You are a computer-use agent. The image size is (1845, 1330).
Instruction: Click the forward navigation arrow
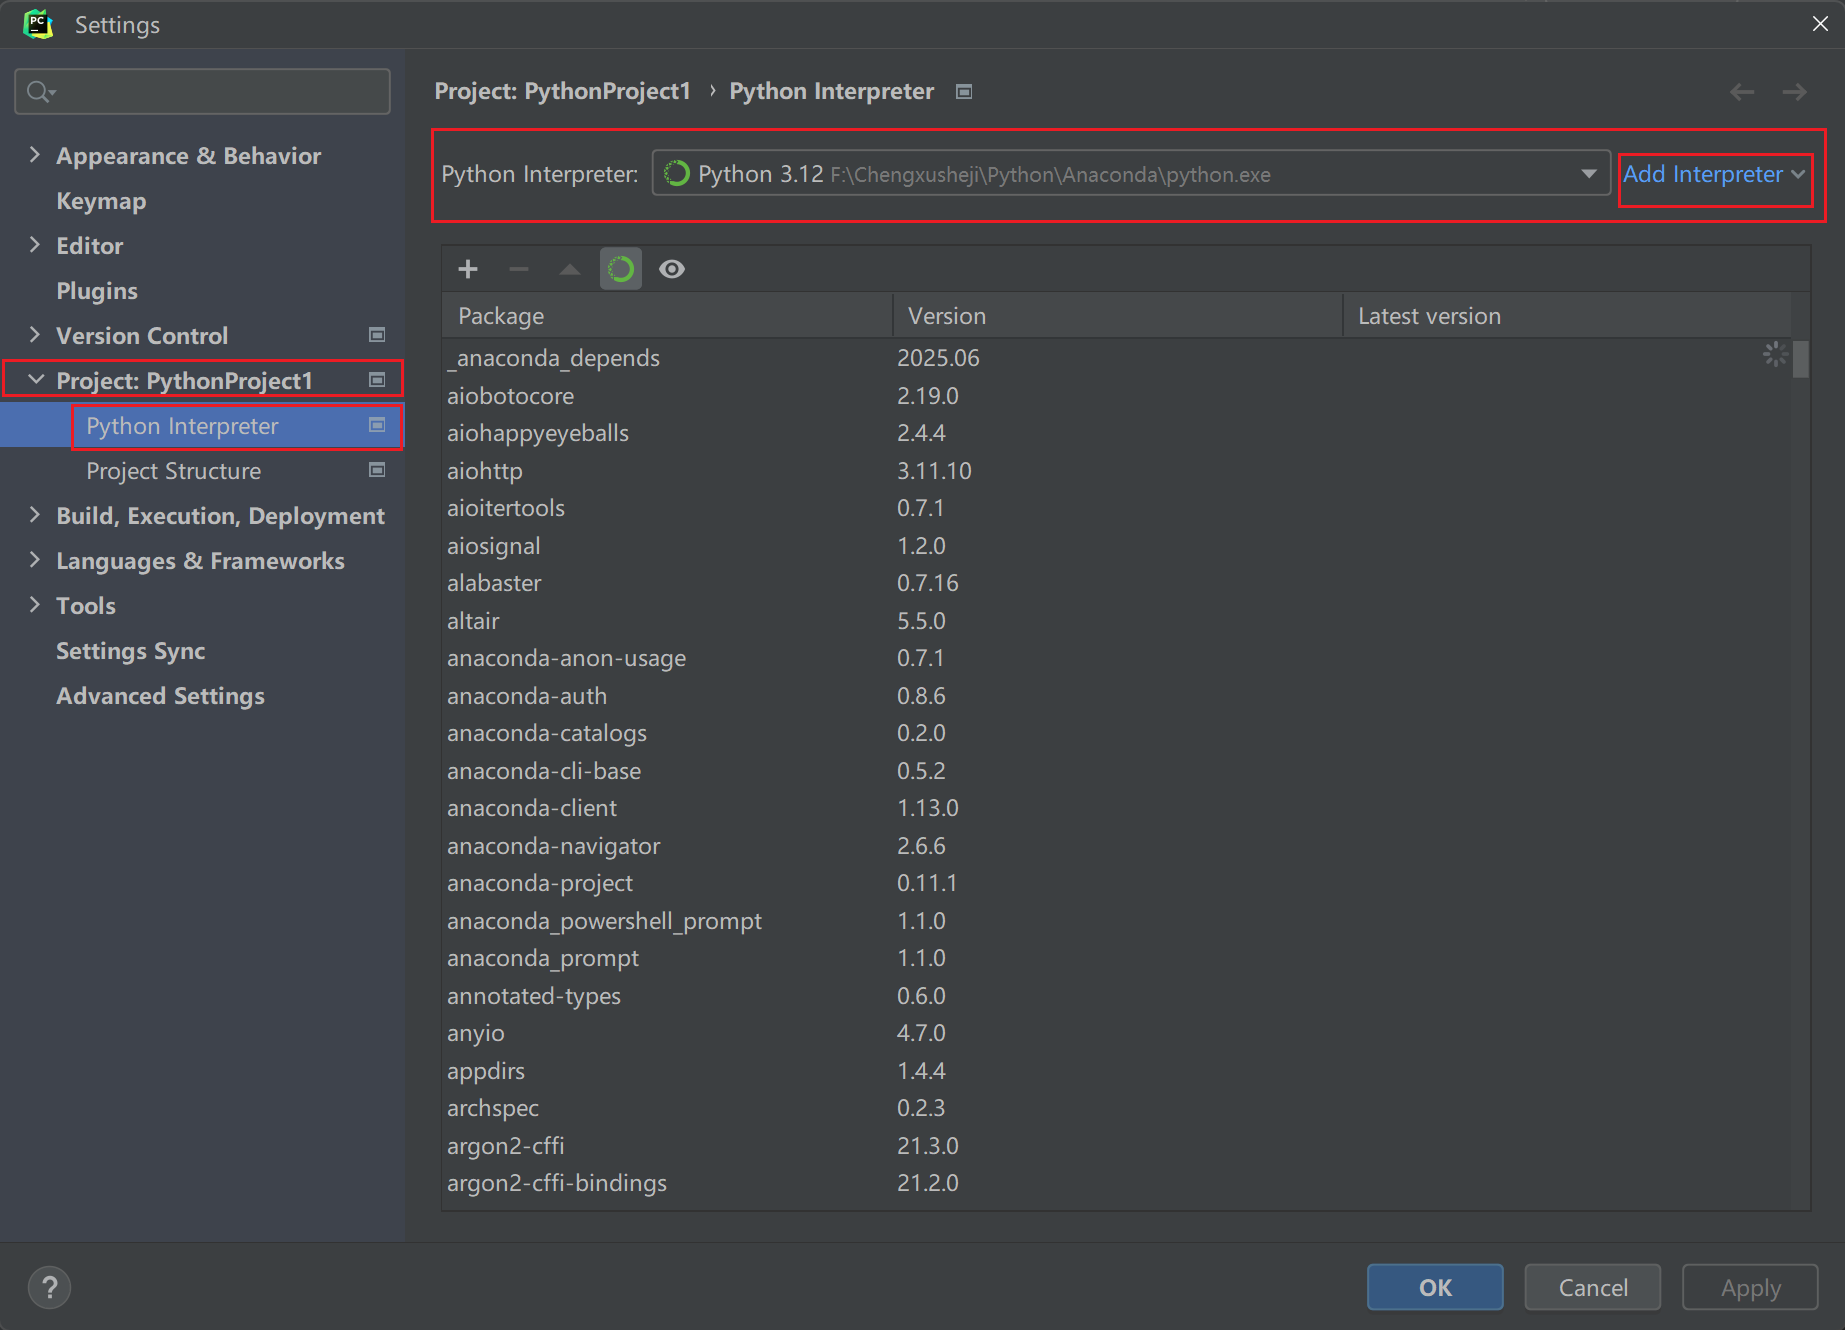coord(1795,92)
